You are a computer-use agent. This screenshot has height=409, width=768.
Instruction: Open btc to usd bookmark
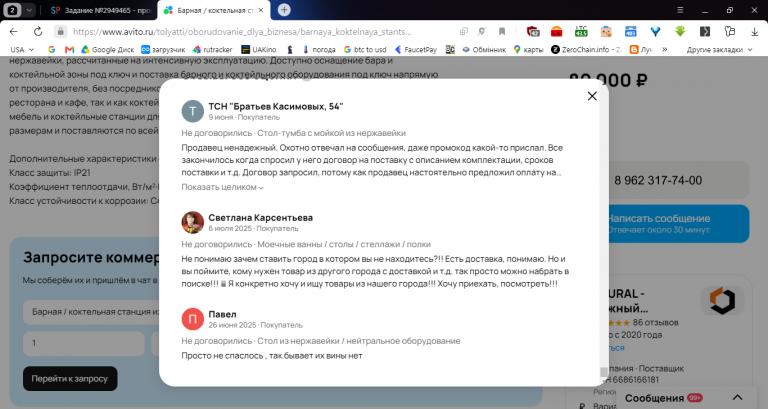365,49
